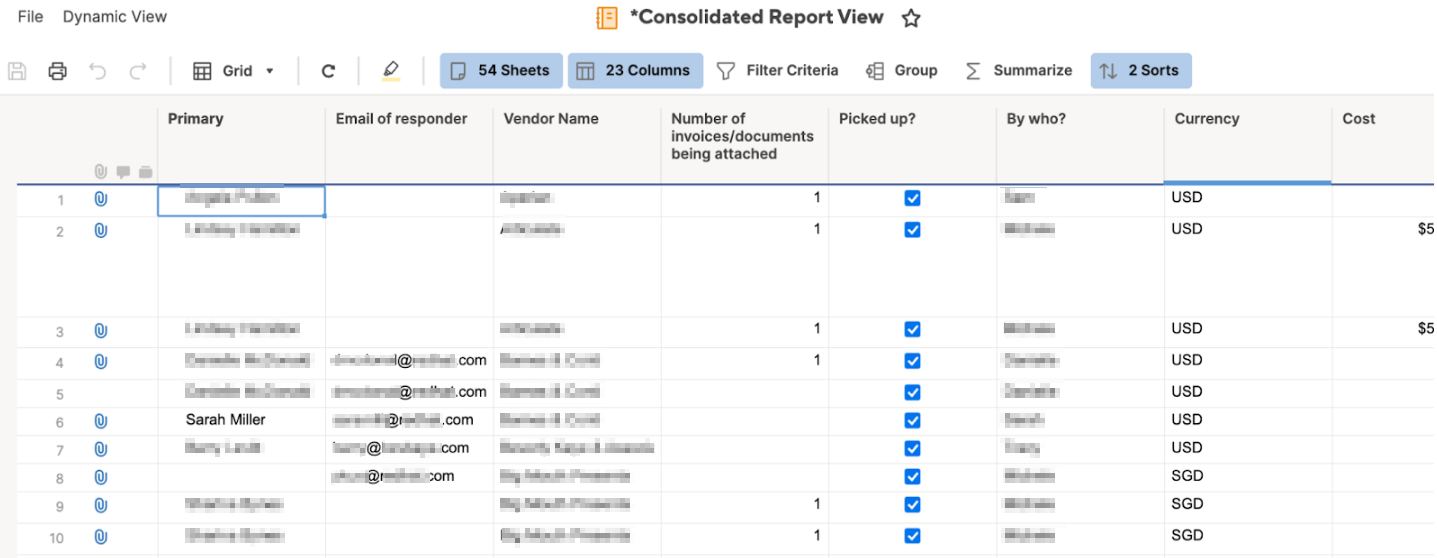Uncheck Picked up checkbox in row 10

(x=912, y=536)
